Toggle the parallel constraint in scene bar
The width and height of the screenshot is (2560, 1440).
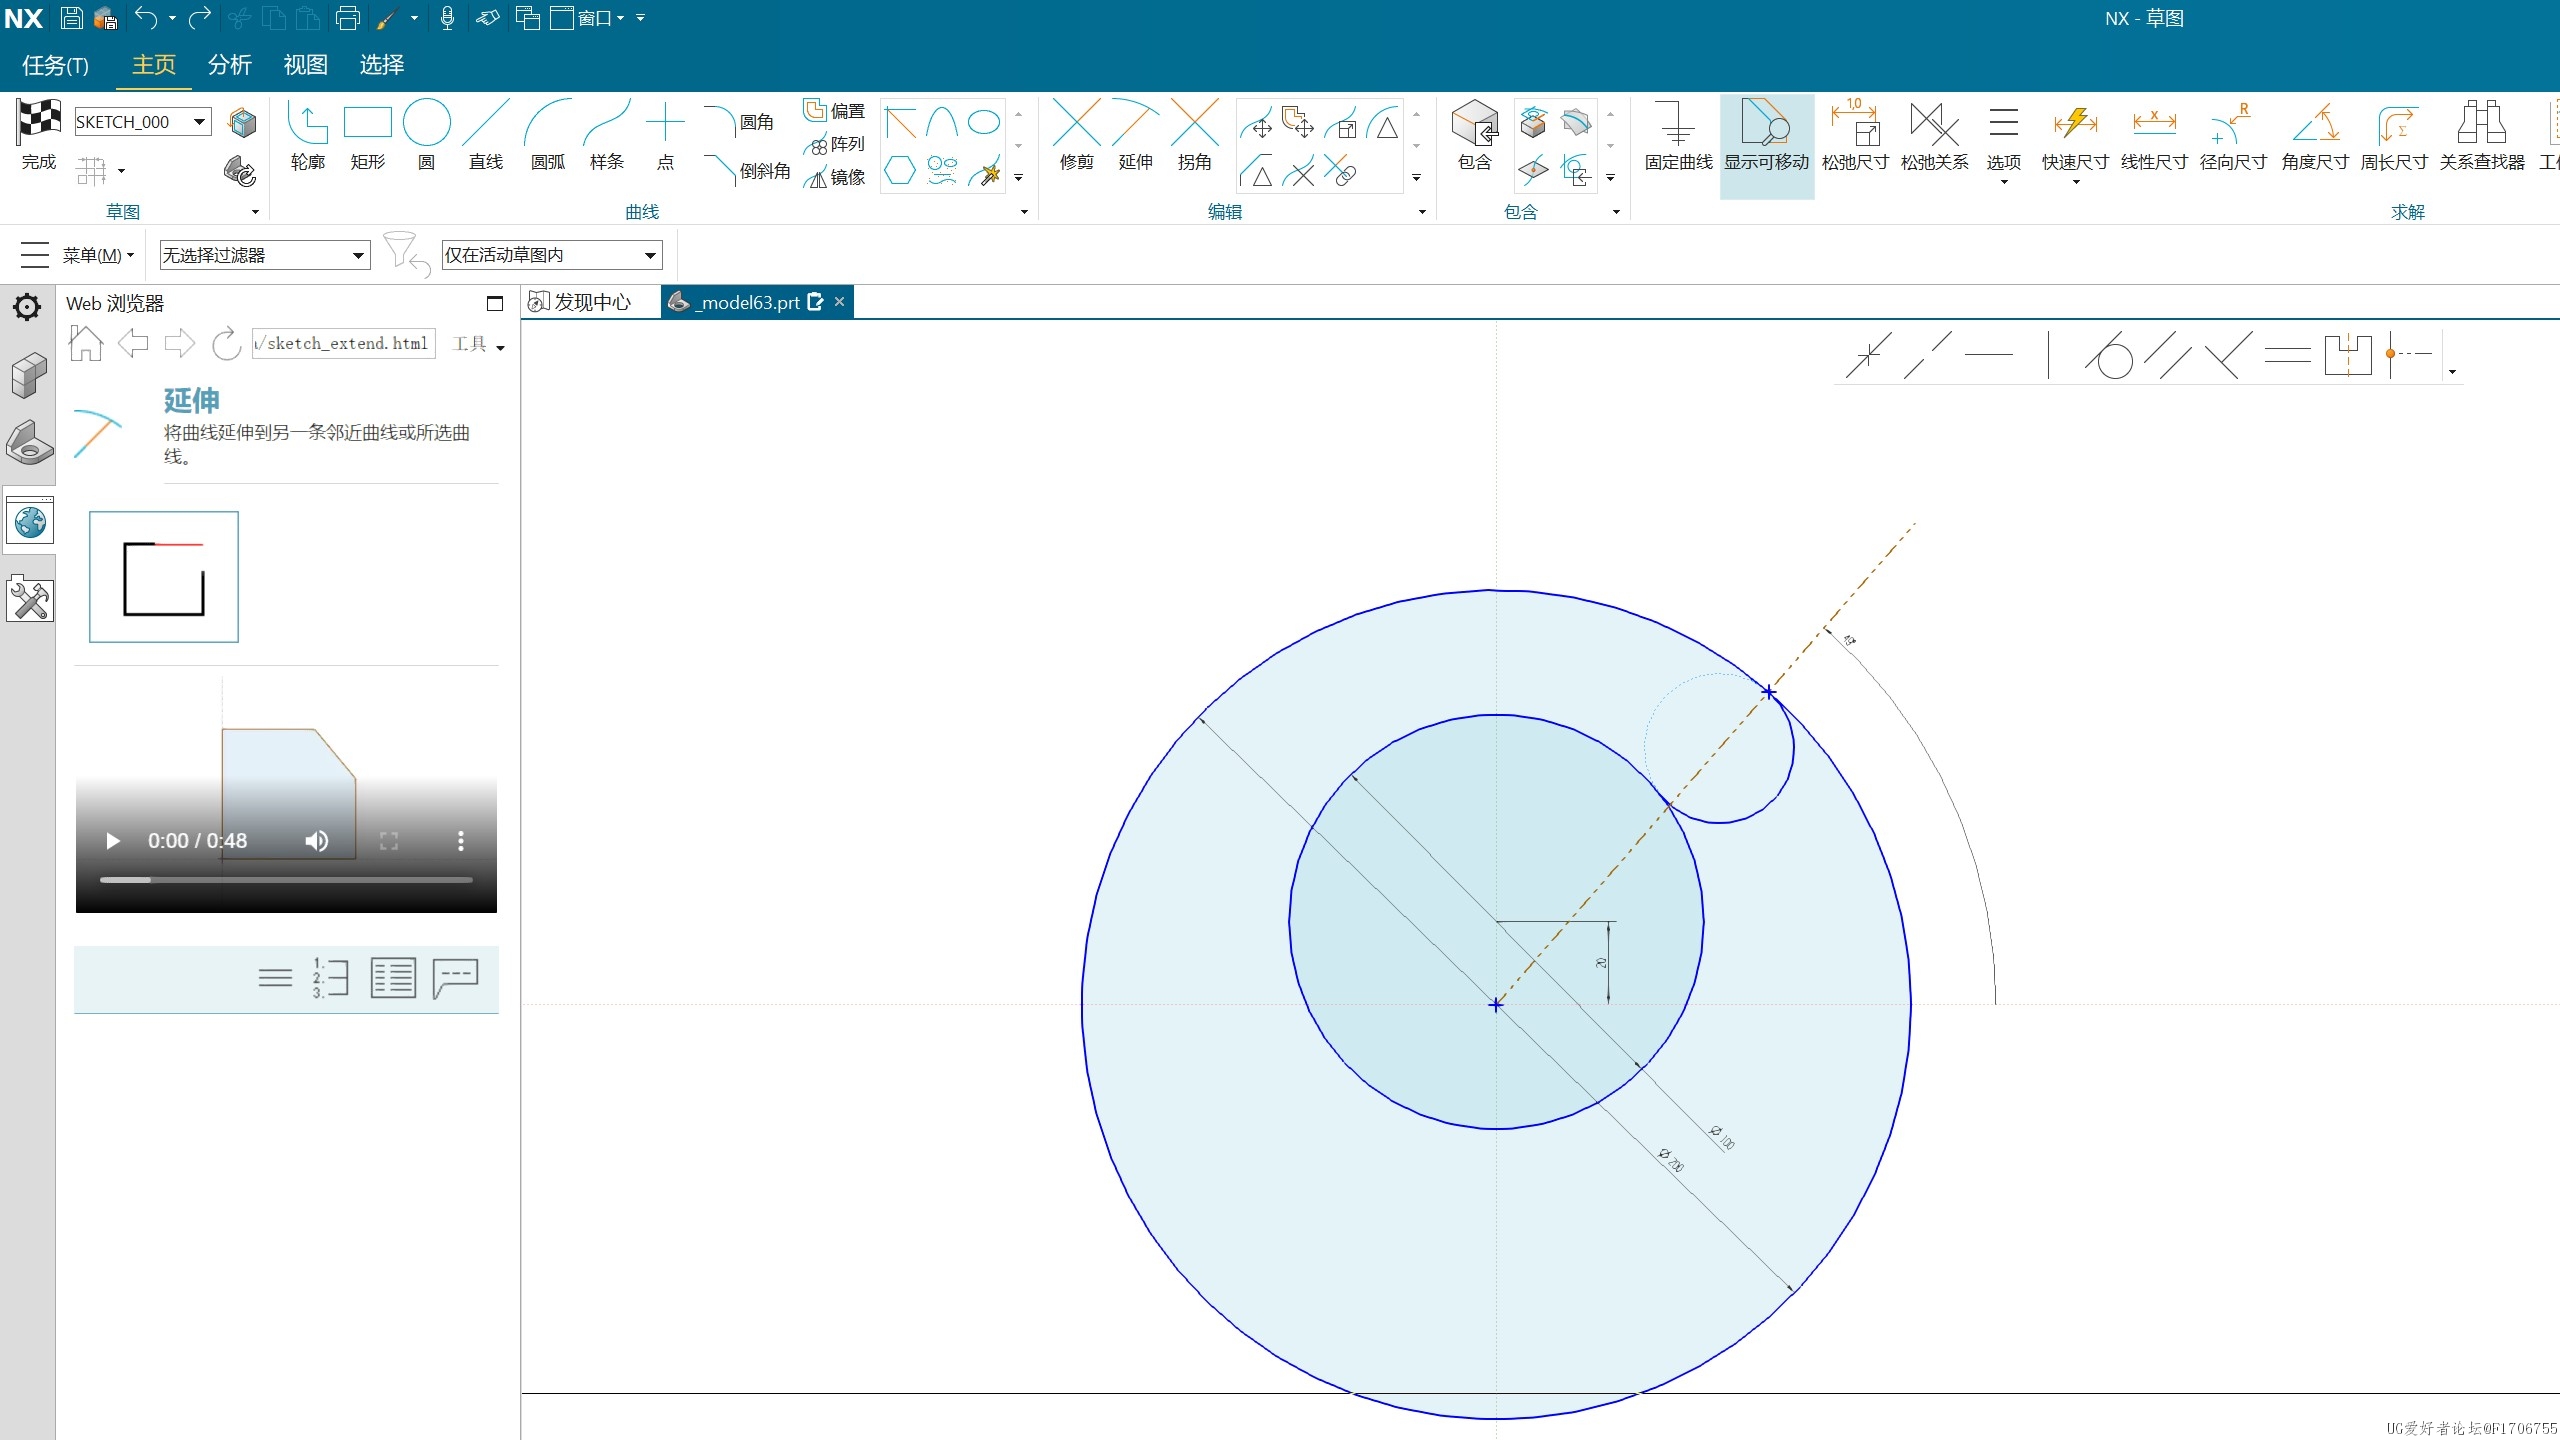pos(2167,355)
